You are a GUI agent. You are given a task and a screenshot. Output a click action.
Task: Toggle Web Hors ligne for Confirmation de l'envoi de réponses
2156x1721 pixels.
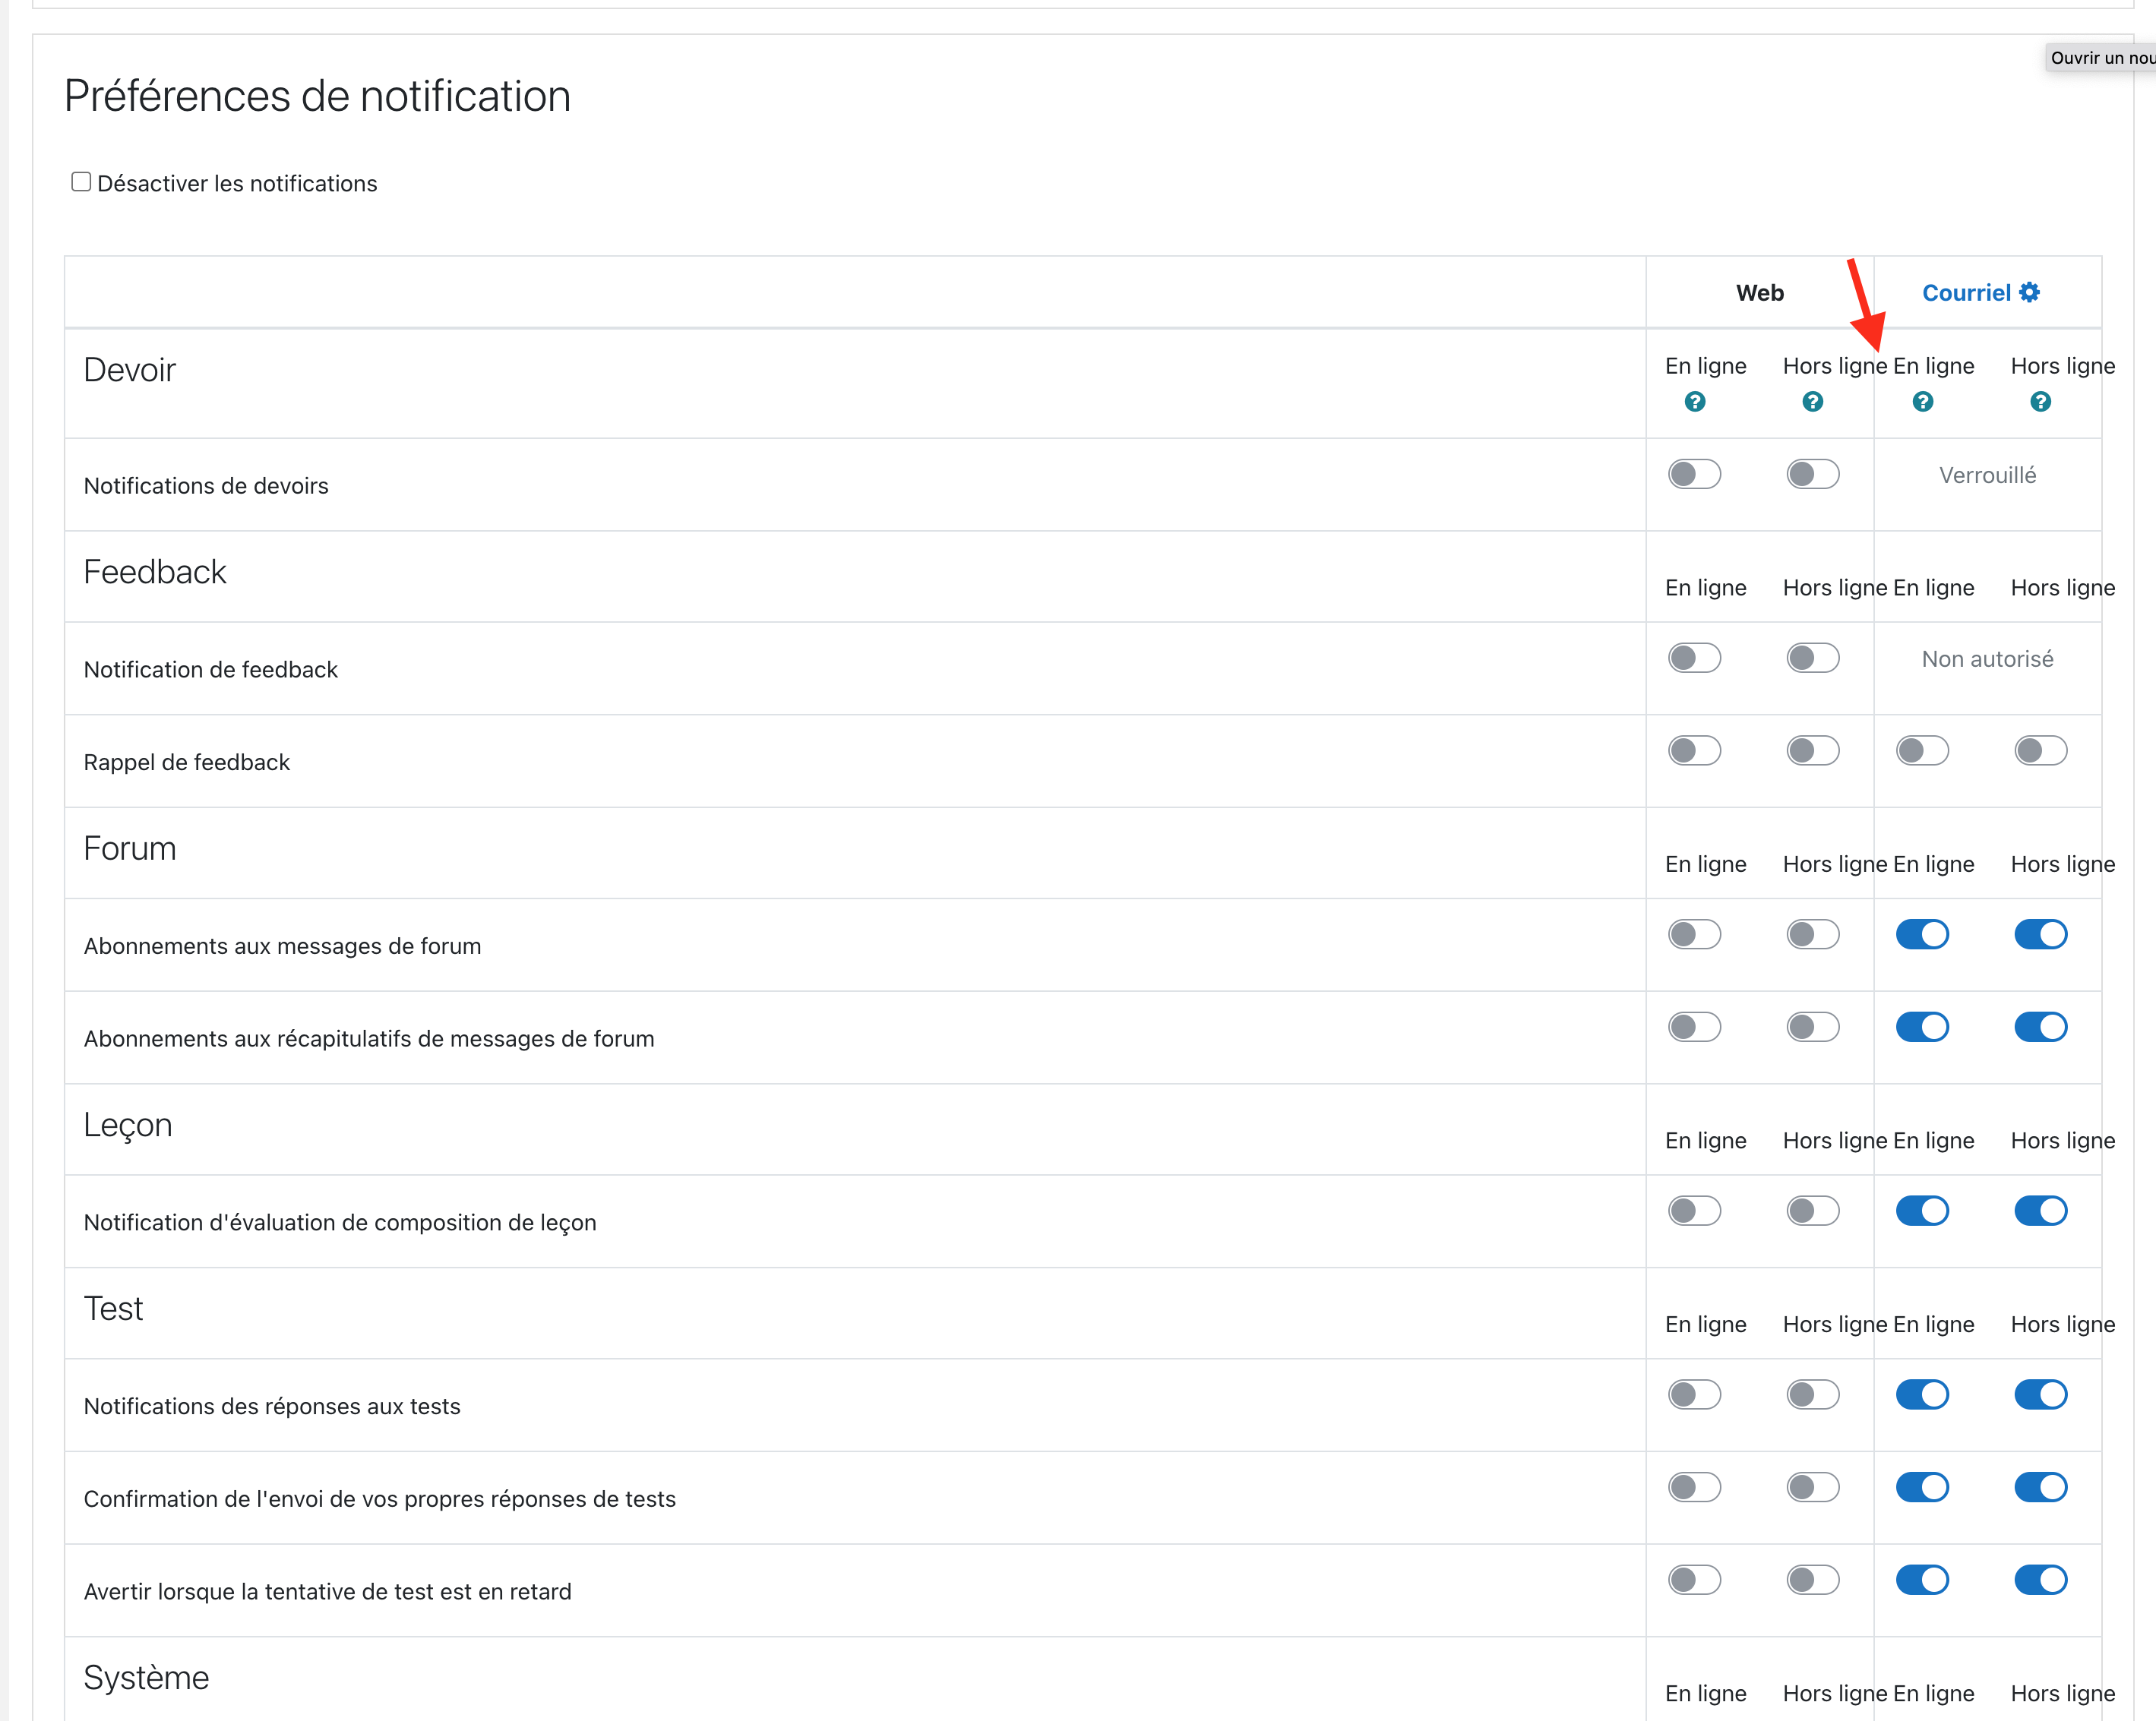click(1813, 1487)
